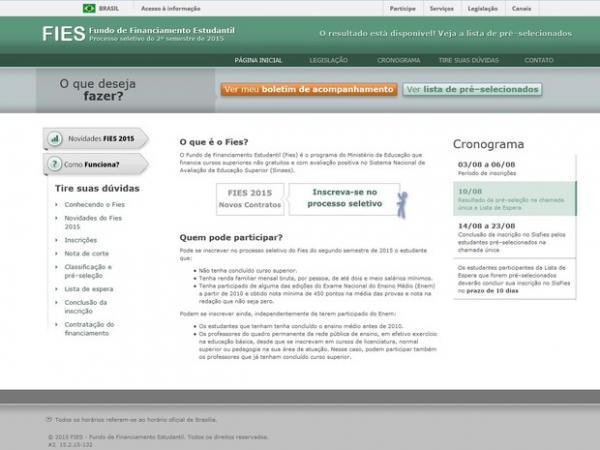Screen dimensions: 600x450
Task: Click the chart icon beside Novidades FIES 2015
Action: pos(55,139)
